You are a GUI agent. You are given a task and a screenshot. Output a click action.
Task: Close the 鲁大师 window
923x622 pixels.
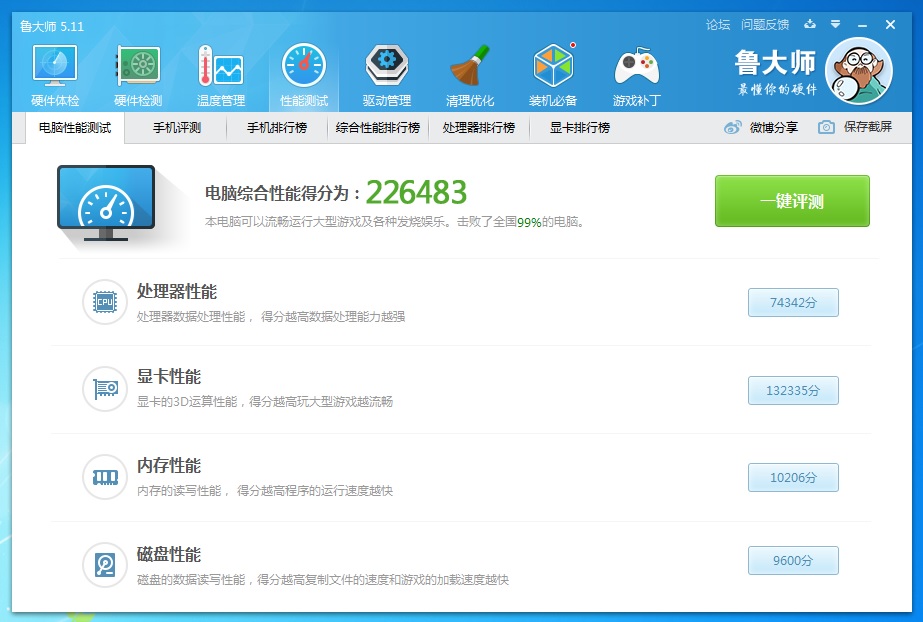pos(890,25)
